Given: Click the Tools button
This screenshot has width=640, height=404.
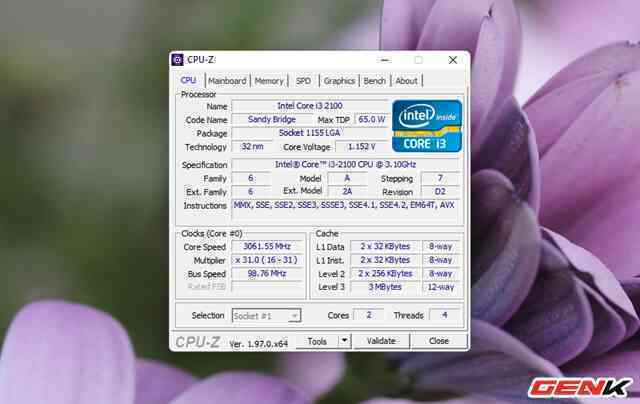Looking at the screenshot, I should pos(317,341).
